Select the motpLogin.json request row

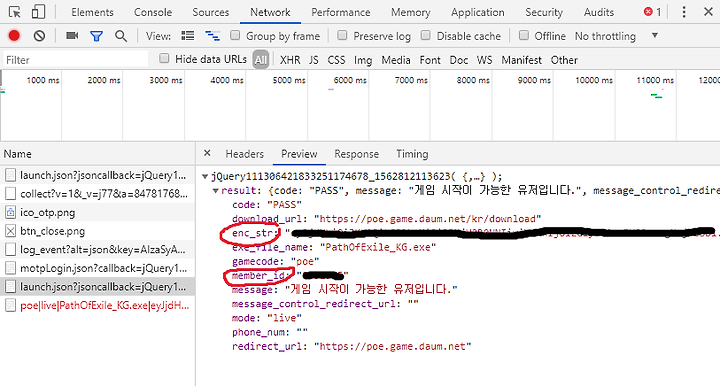click(x=97, y=268)
